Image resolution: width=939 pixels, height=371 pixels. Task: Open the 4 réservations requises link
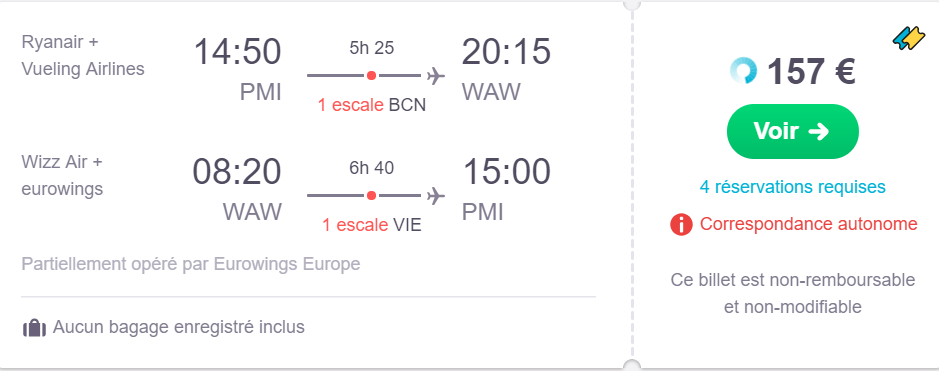792,187
